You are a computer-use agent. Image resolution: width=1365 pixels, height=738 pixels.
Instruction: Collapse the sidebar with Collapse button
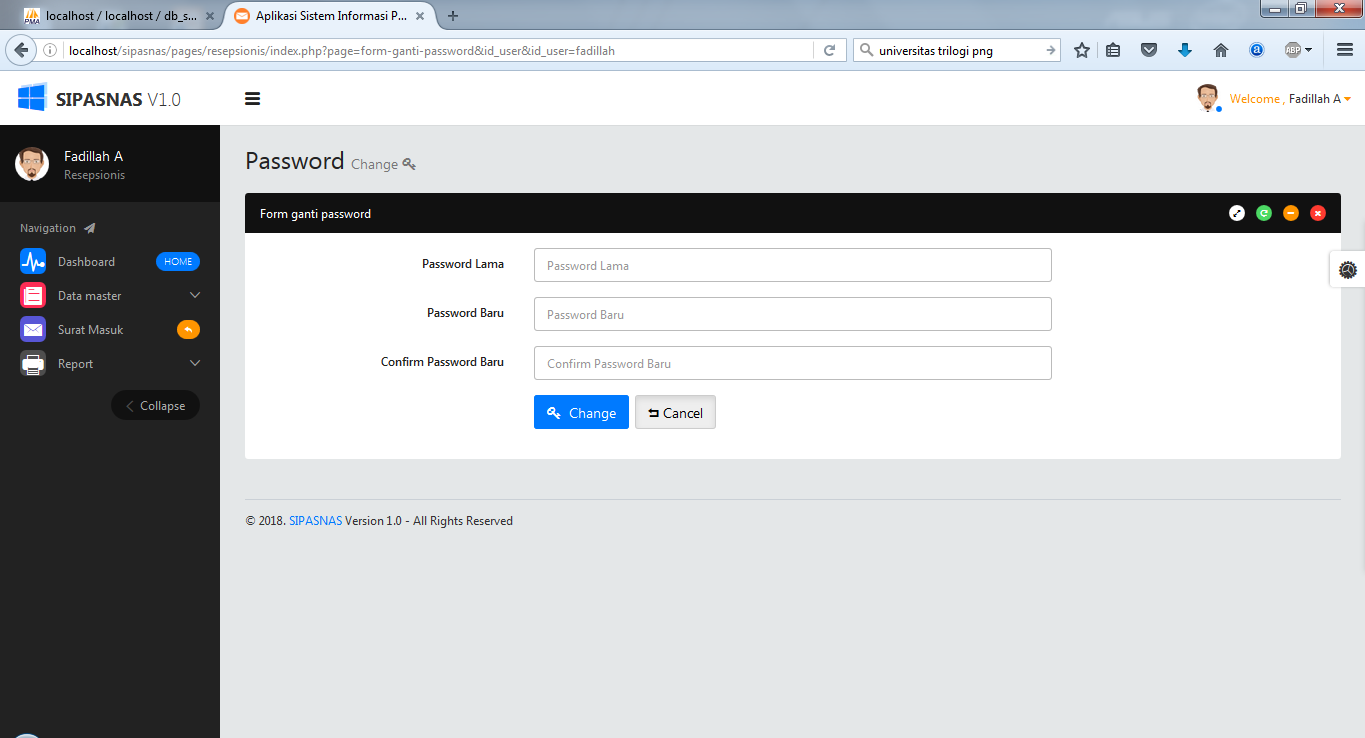pos(155,406)
